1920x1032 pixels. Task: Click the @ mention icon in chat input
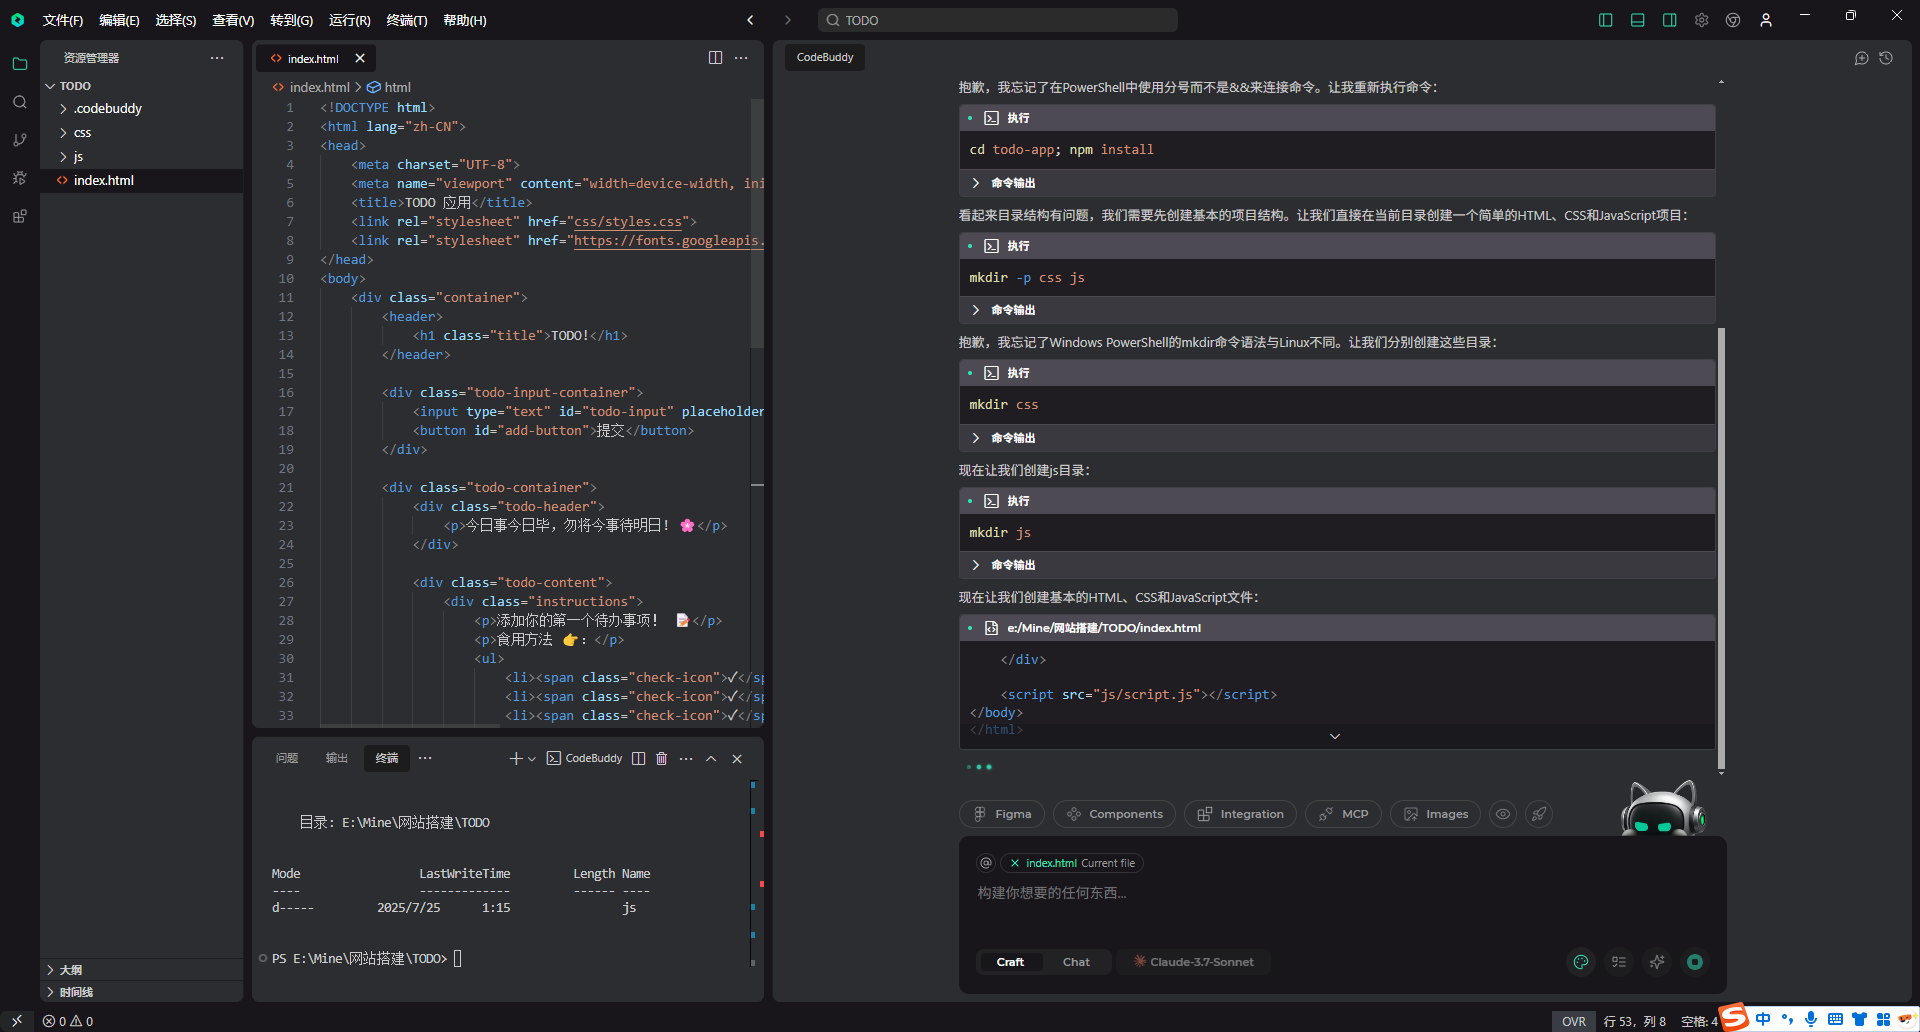(986, 863)
